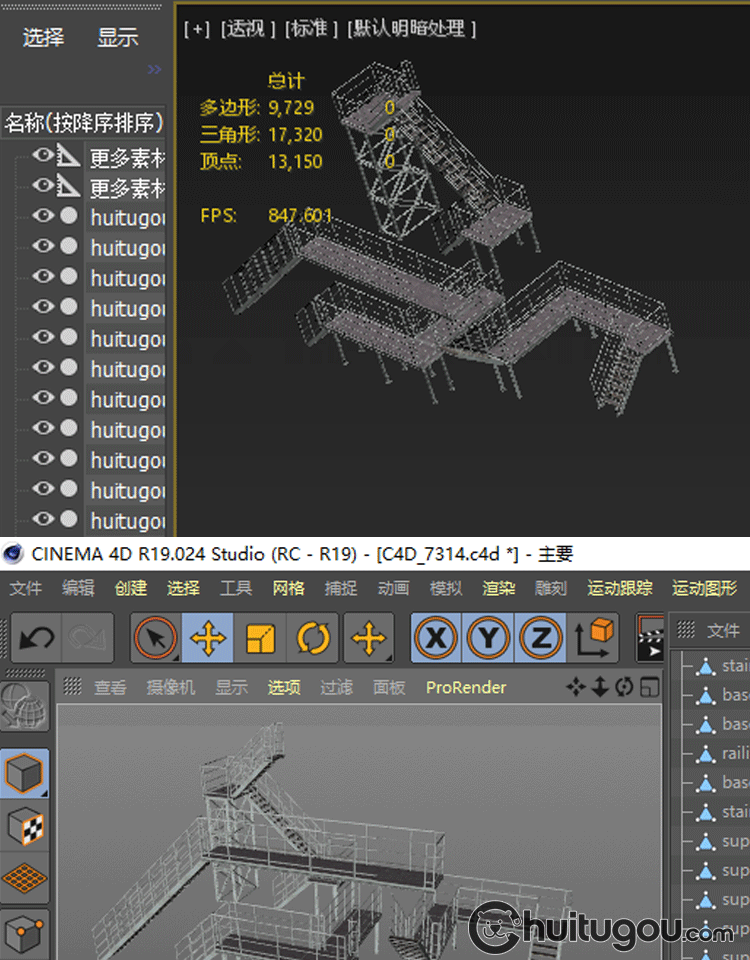Open the 渲染 menu in menu bar
Viewport: 750px width, 960px height.
498,588
